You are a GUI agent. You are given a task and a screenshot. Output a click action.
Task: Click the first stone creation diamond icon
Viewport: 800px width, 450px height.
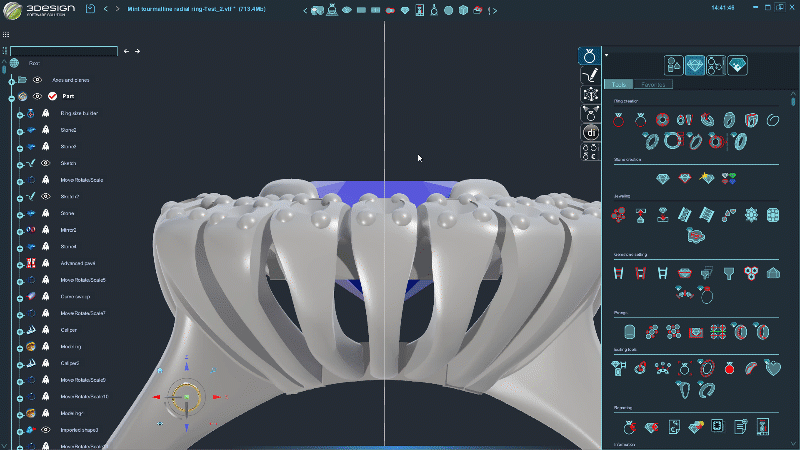tap(665, 178)
